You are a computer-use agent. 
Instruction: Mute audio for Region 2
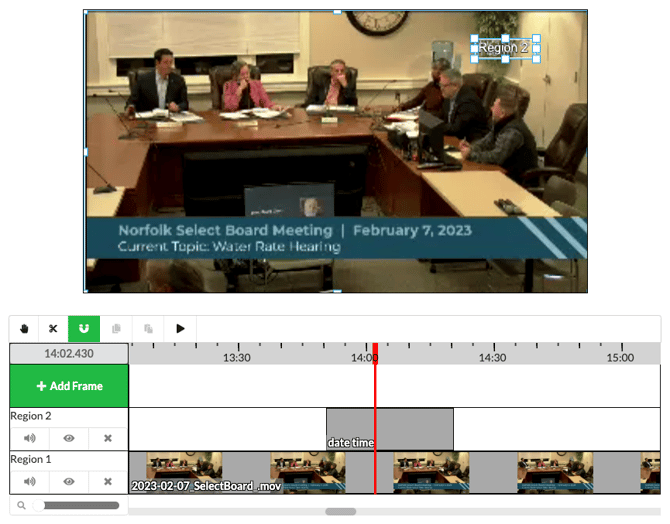pos(29,438)
